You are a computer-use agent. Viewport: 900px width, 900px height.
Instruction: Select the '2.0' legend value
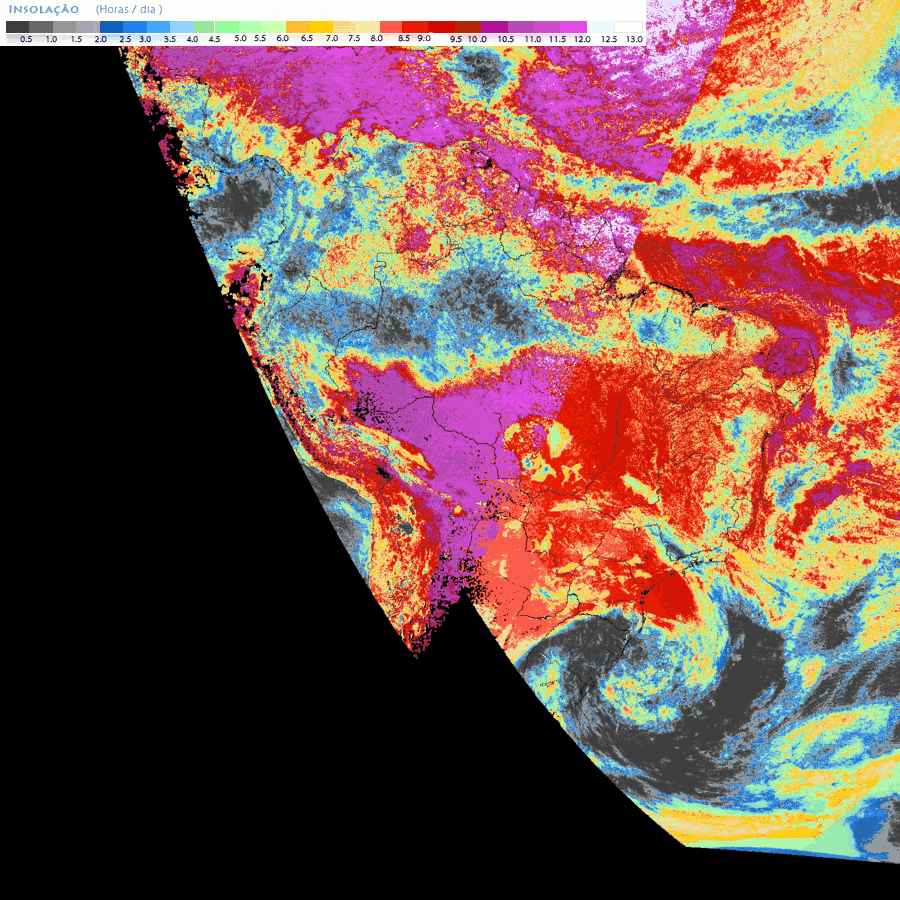coord(100,40)
